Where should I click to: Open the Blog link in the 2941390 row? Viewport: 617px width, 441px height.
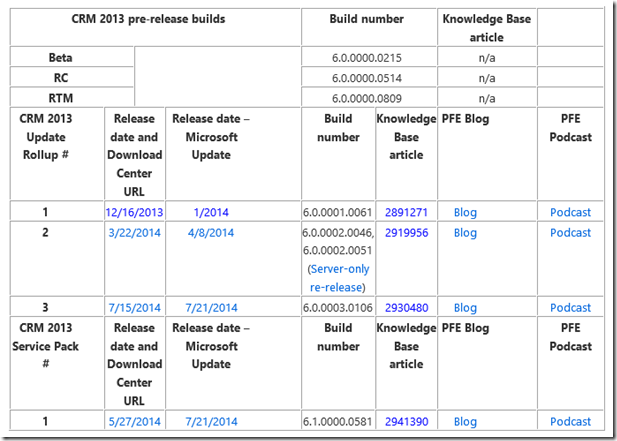click(x=465, y=422)
